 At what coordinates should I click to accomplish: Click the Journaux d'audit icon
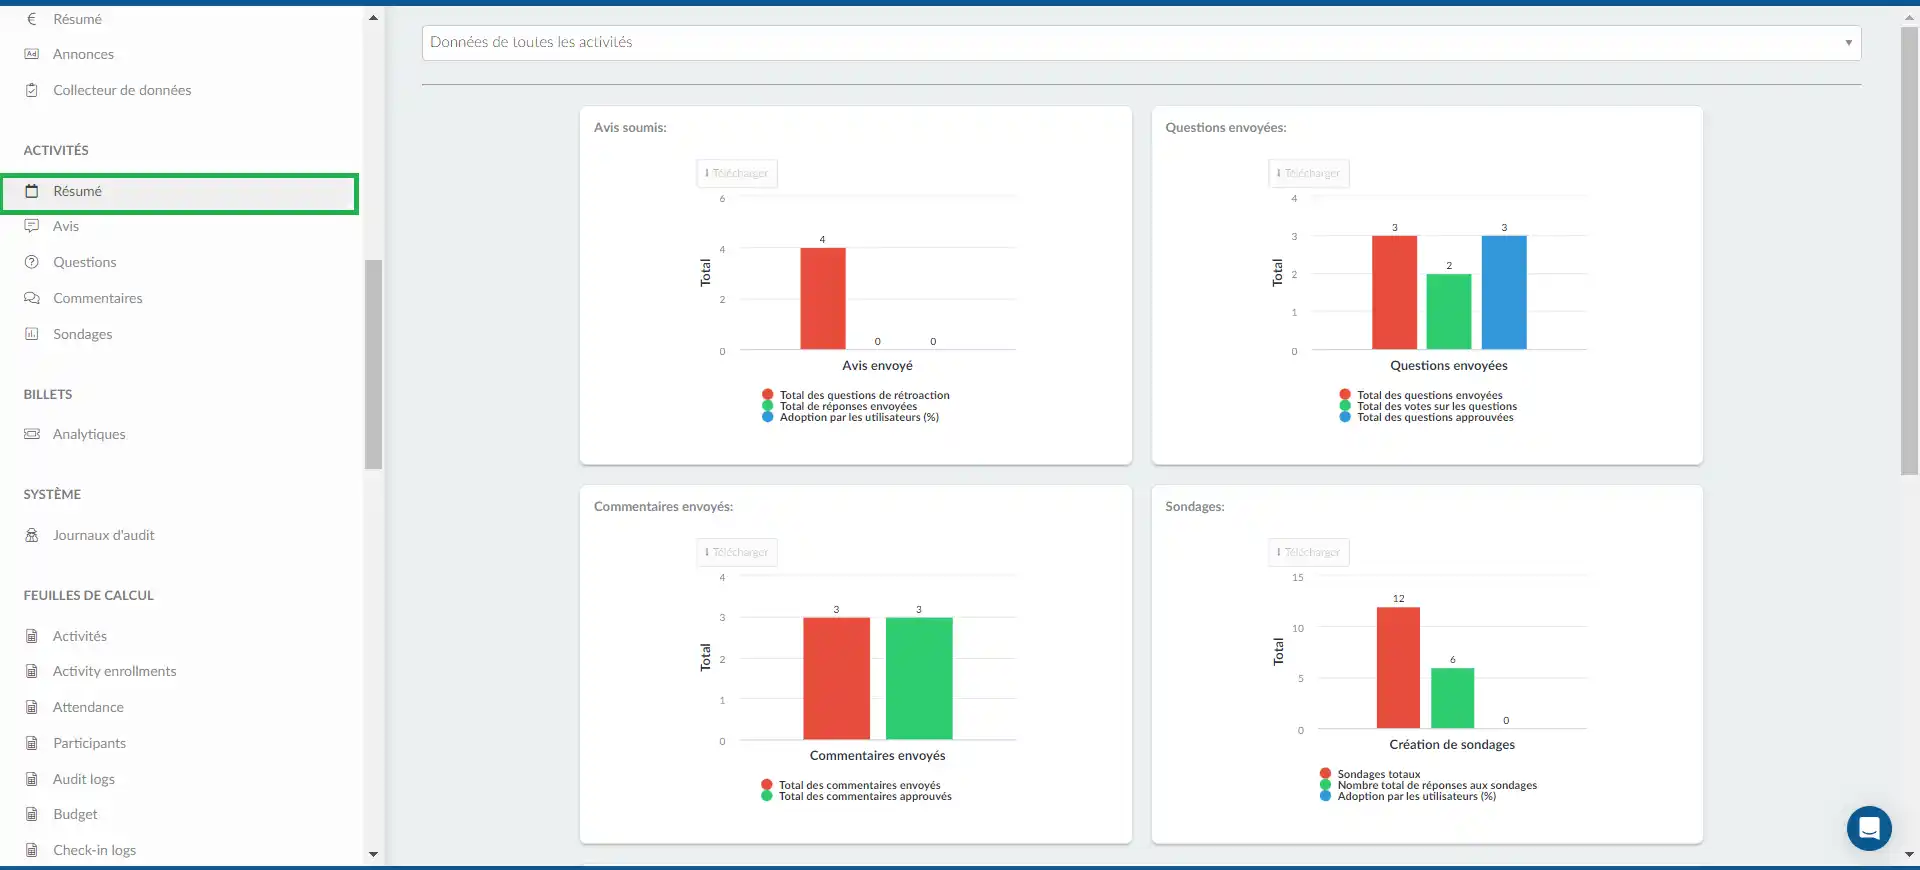(x=32, y=535)
